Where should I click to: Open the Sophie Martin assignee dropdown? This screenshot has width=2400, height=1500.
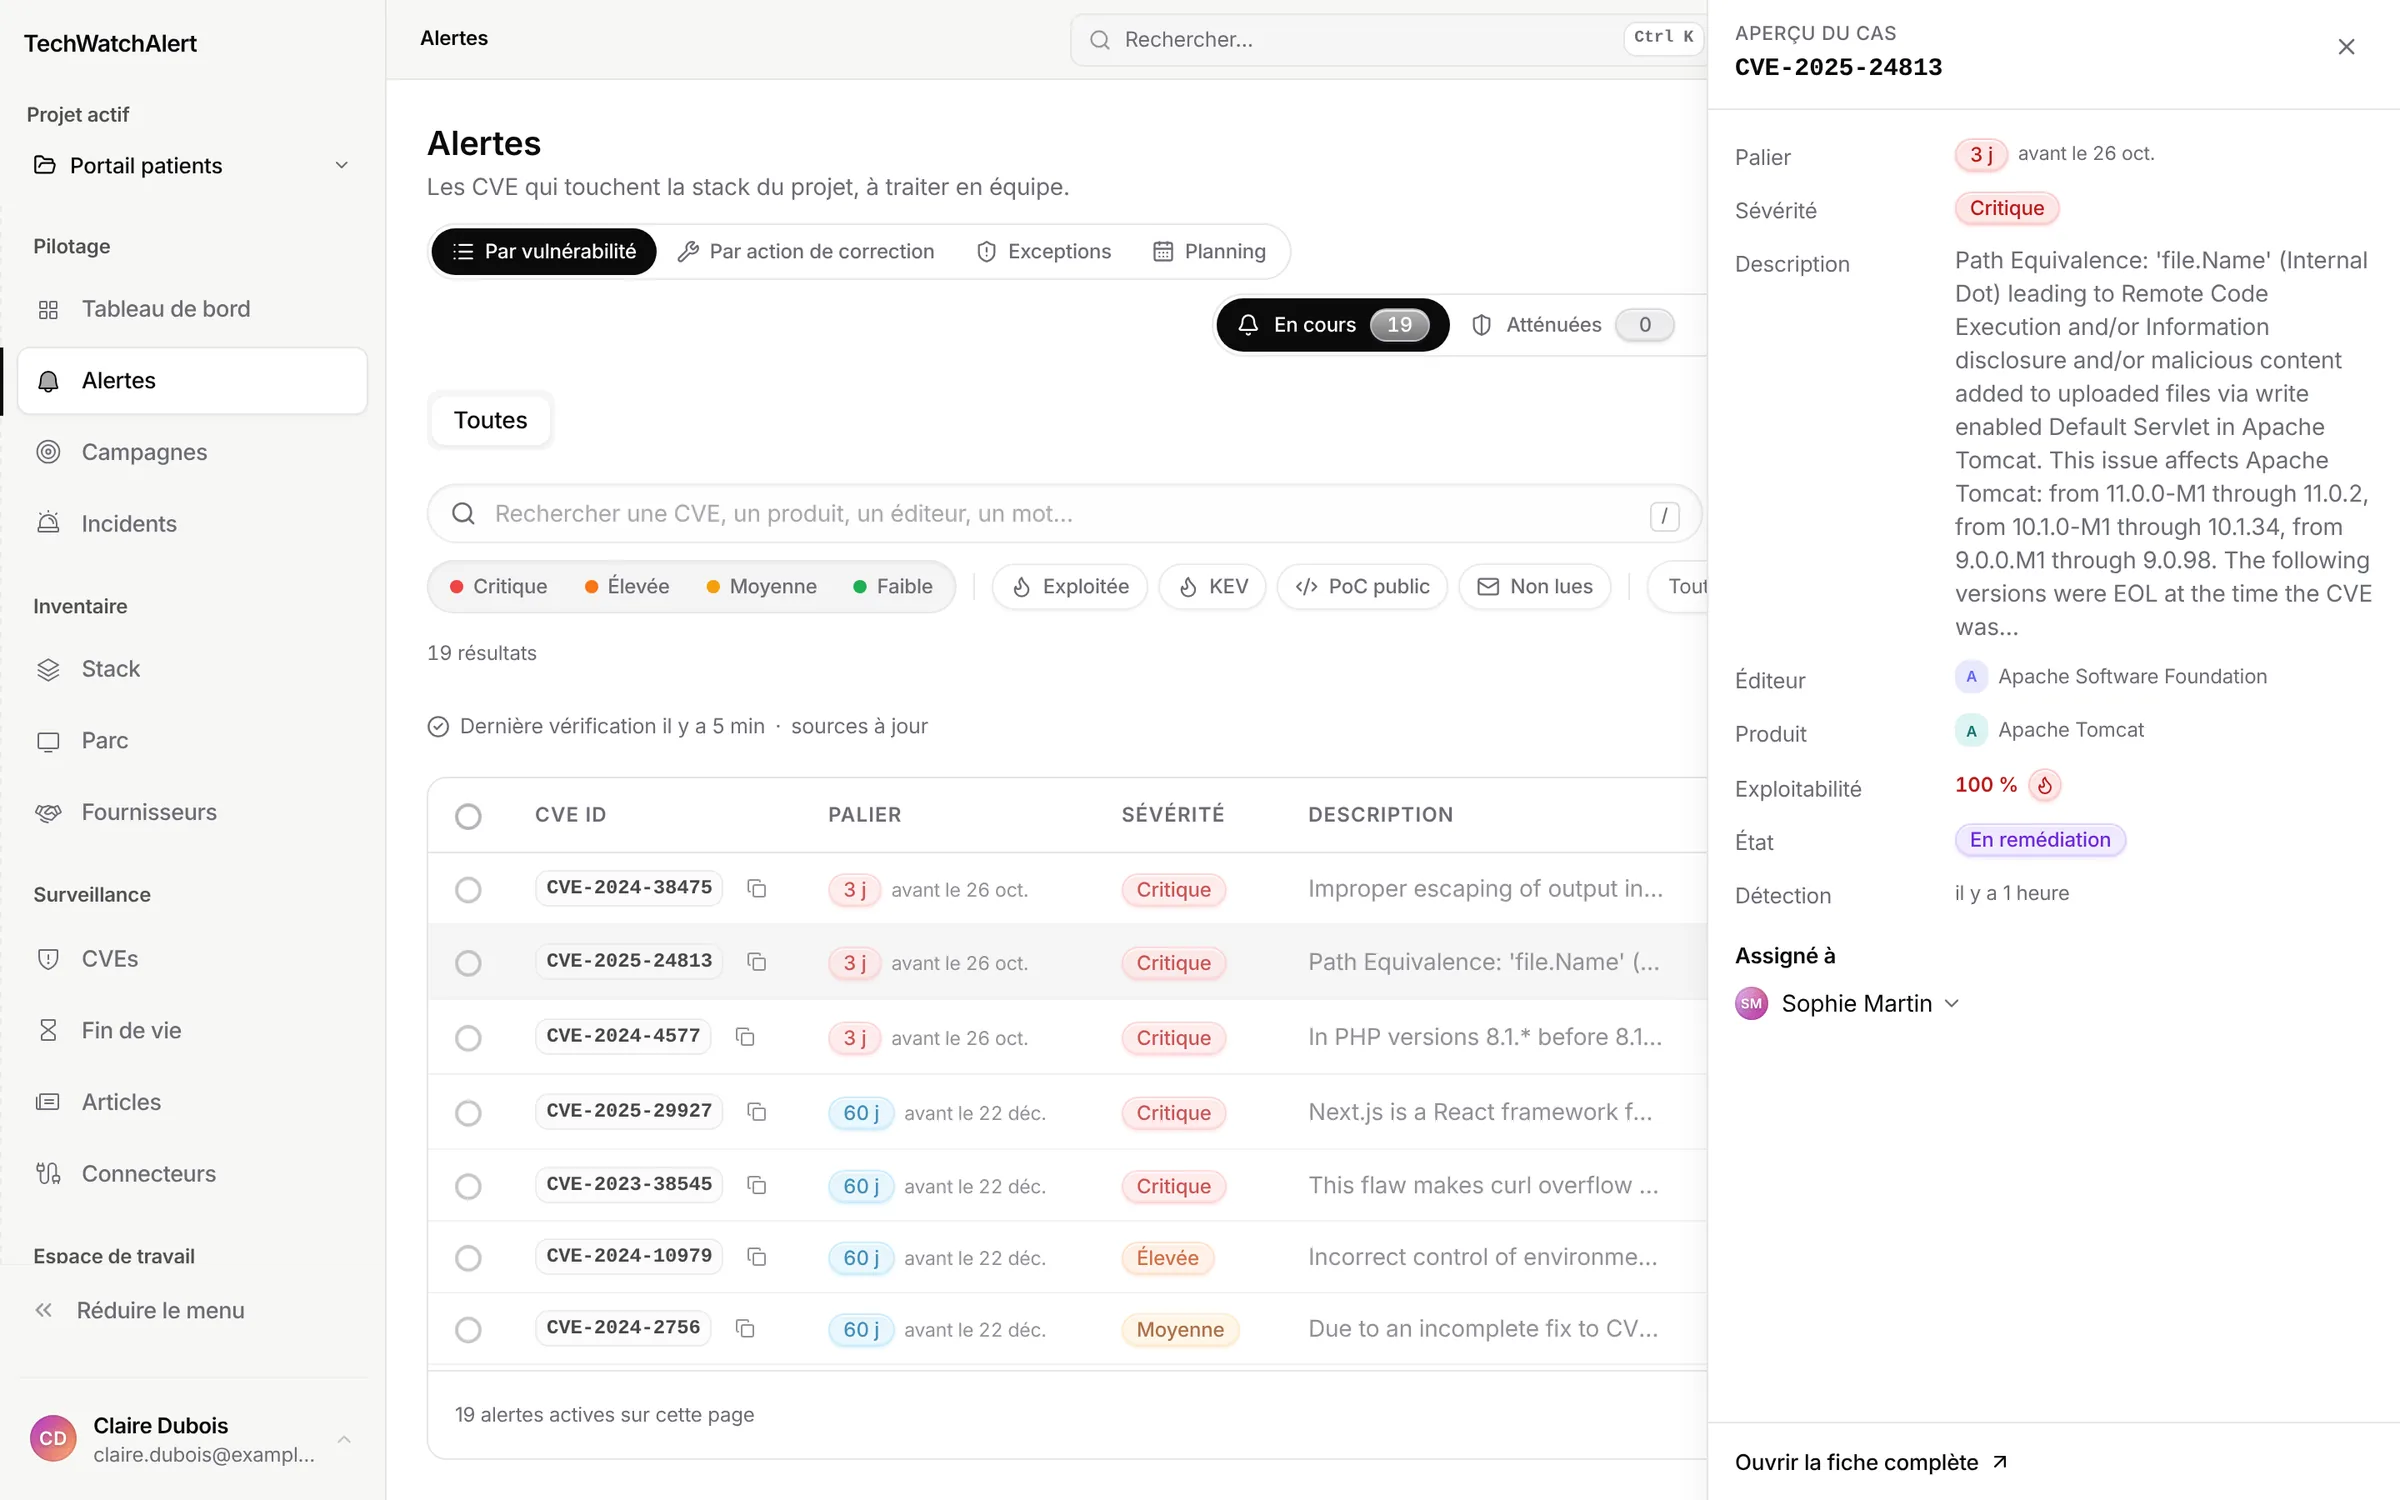pyautogui.click(x=1847, y=1003)
